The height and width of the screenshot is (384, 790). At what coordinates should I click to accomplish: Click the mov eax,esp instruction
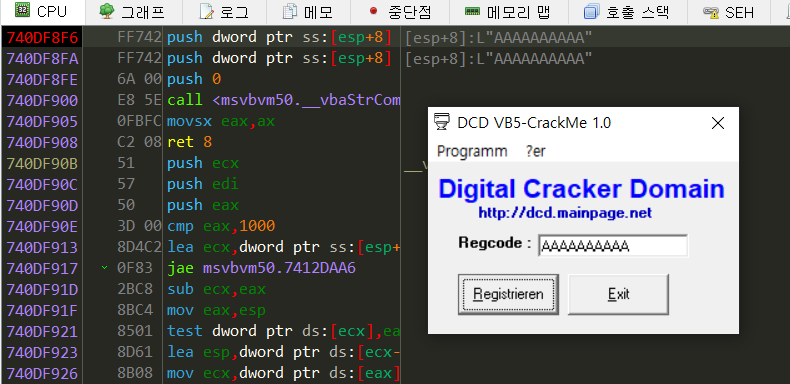[x=217, y=310]
